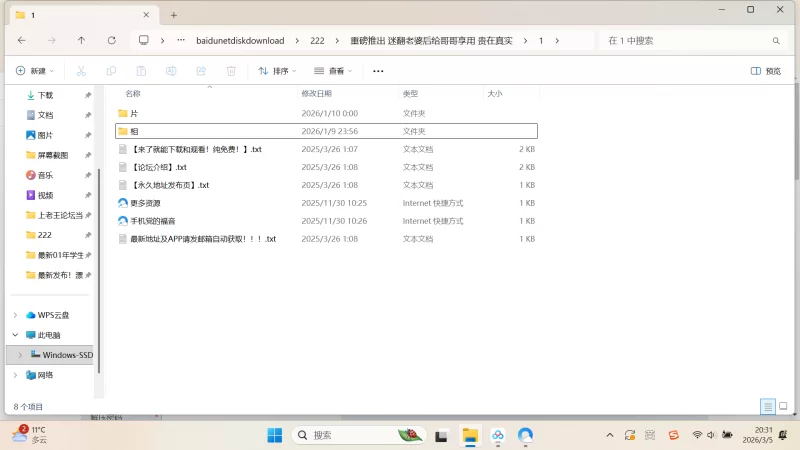The image size is (800, 450).
Task: Switch to details view in status bar
Action: point(767,407)
